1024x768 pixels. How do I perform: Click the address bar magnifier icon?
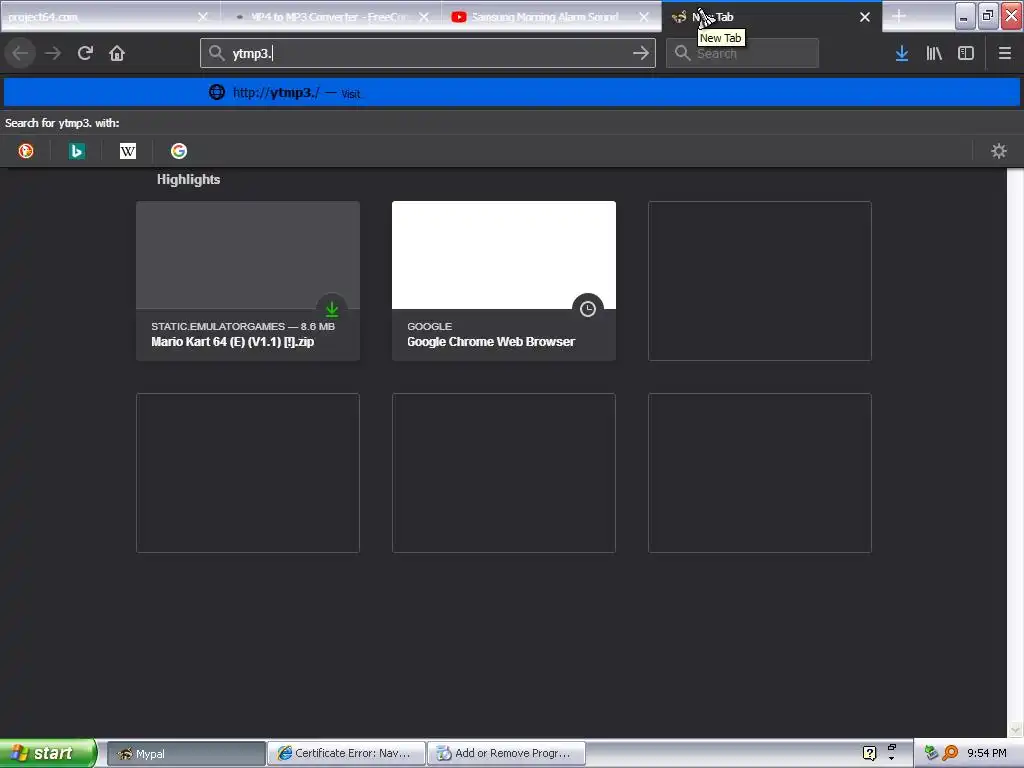[217, 54]
